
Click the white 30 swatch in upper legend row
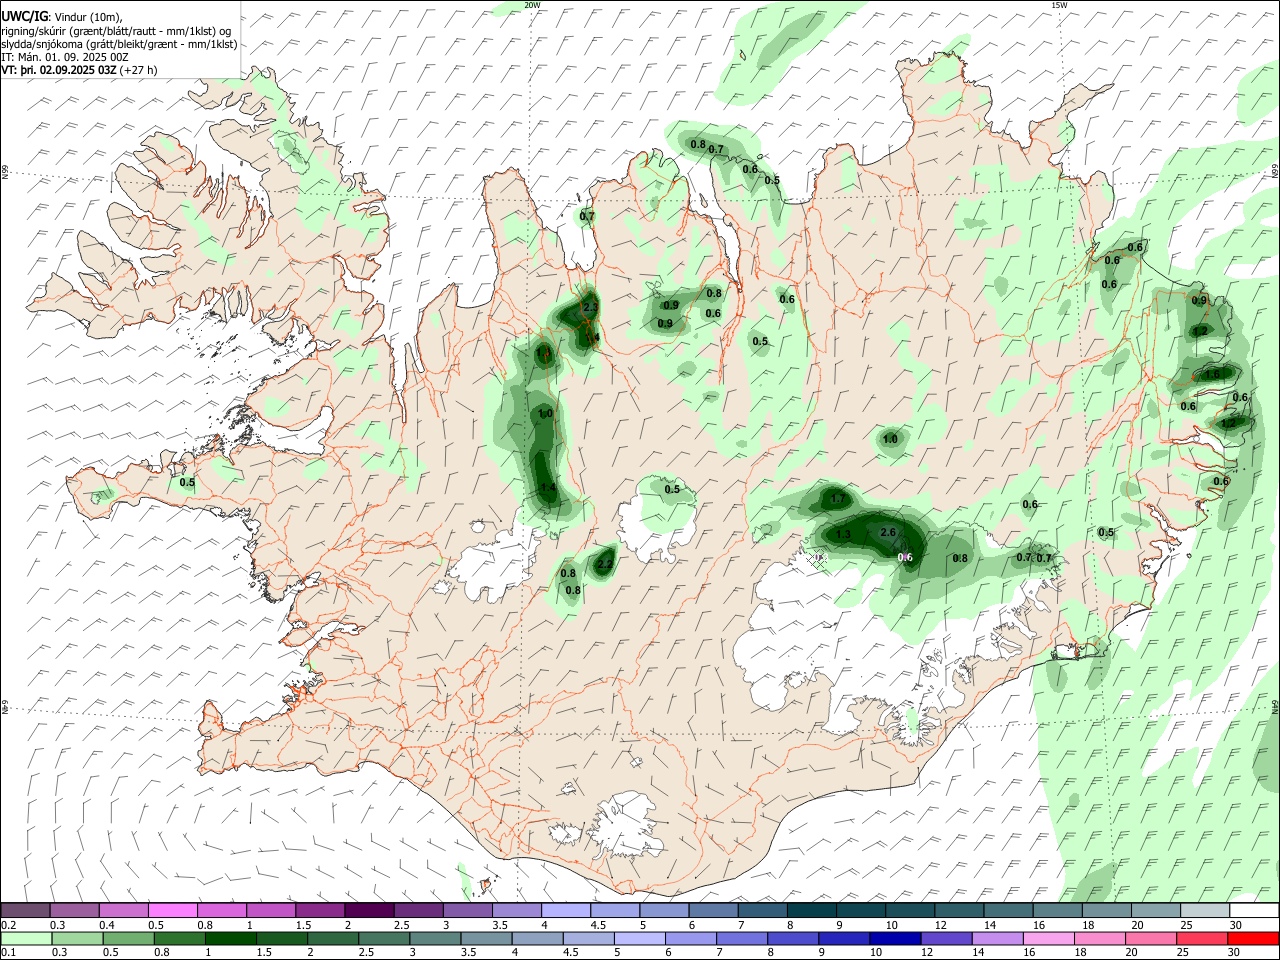pos(1254,911)
